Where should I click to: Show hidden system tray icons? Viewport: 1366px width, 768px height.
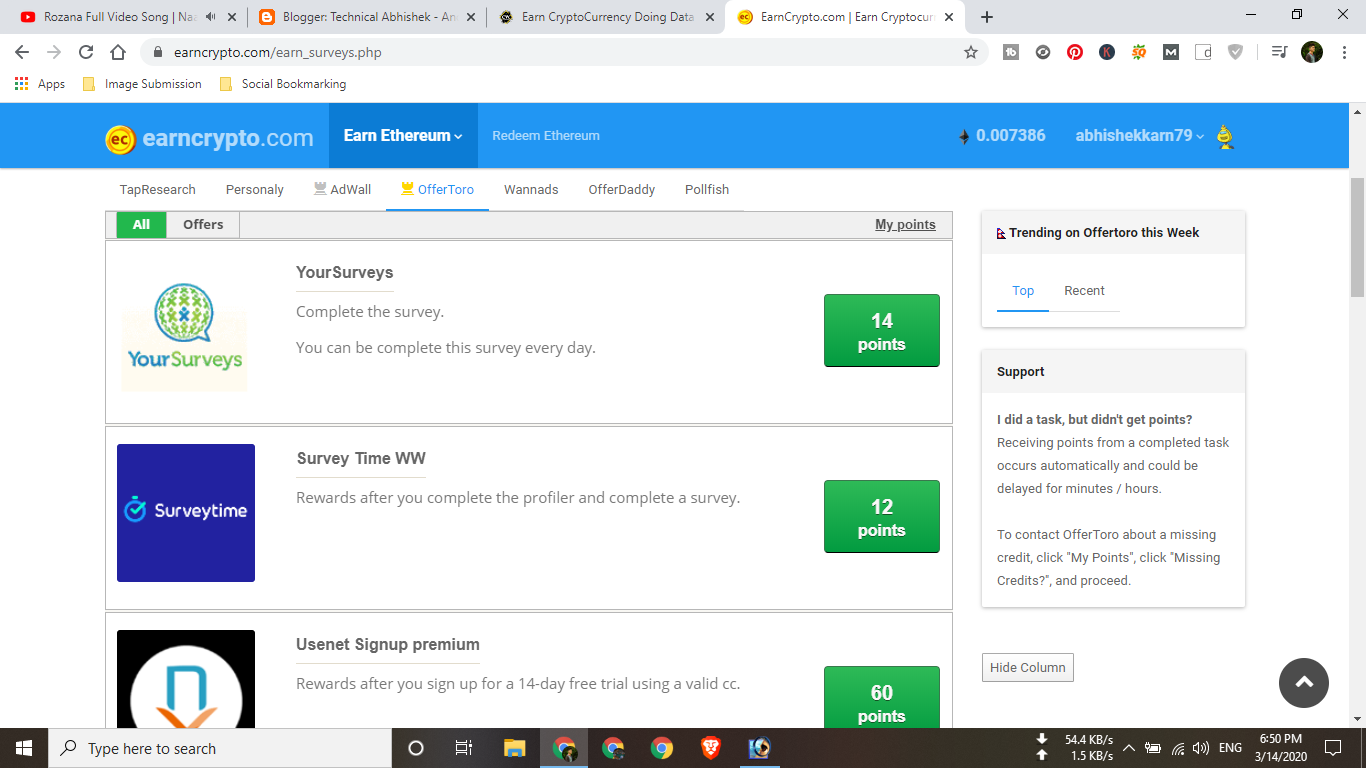(x=1128, y=748)
